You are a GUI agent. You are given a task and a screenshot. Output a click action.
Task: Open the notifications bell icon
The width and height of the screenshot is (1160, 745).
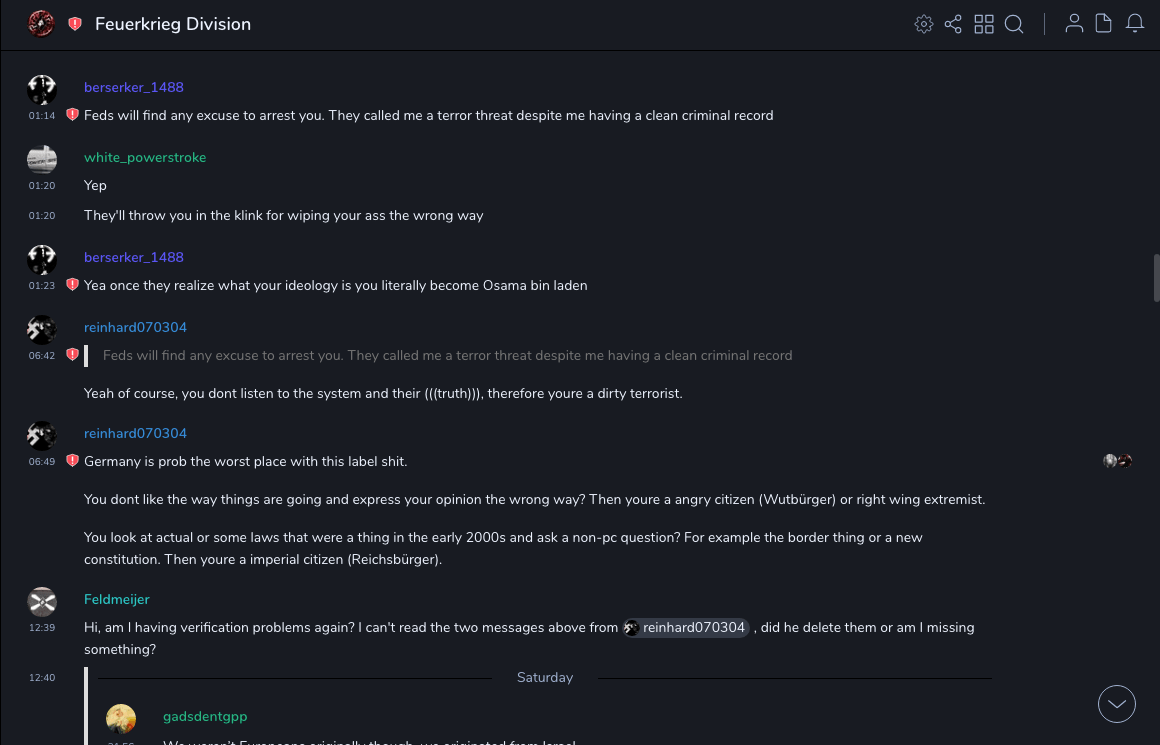[1135, 24]
